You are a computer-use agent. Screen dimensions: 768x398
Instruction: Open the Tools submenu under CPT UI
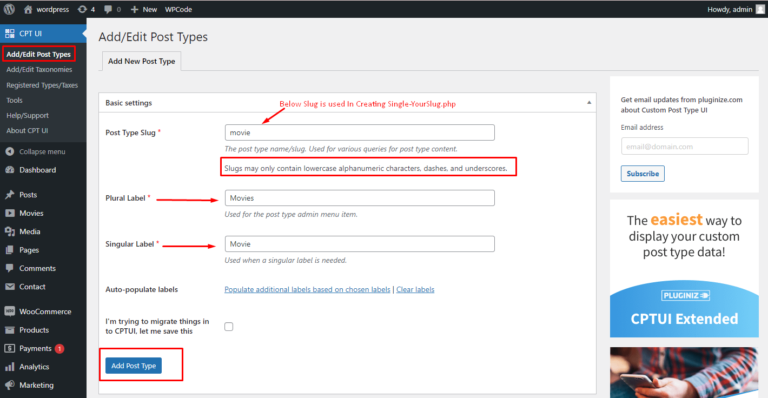point(14,100)
